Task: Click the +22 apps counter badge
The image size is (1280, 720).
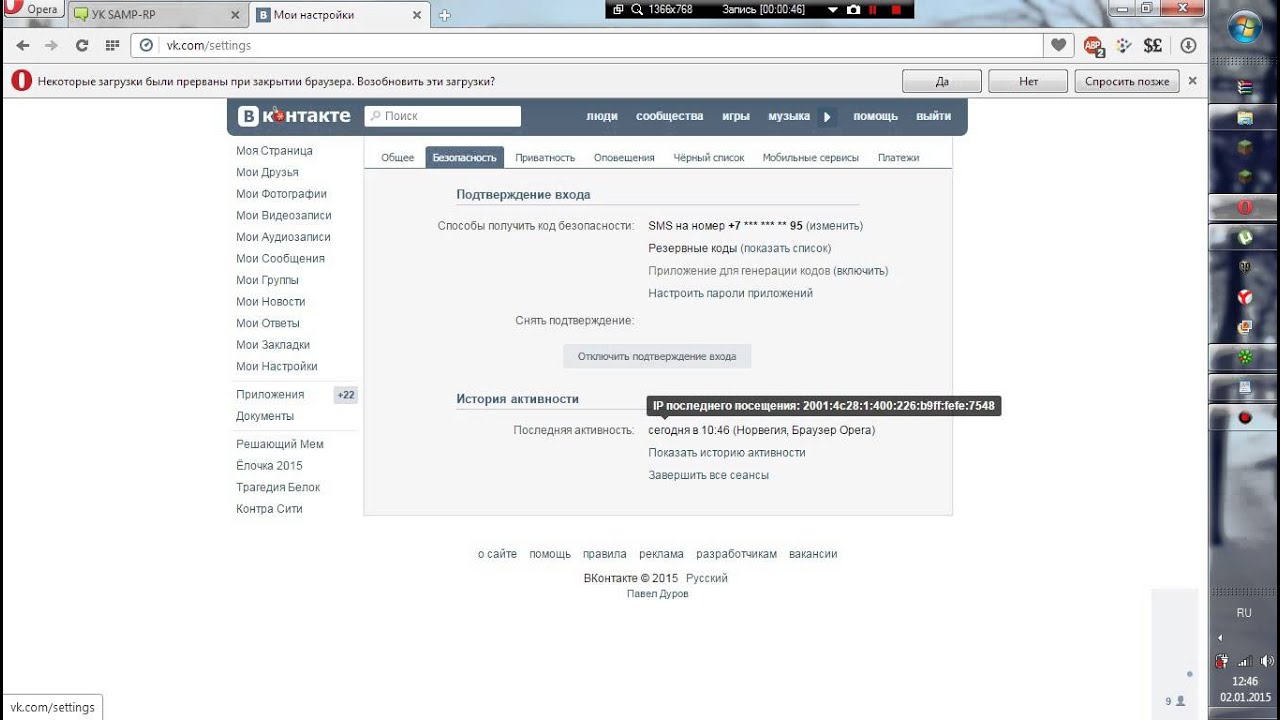Action: 345,395
